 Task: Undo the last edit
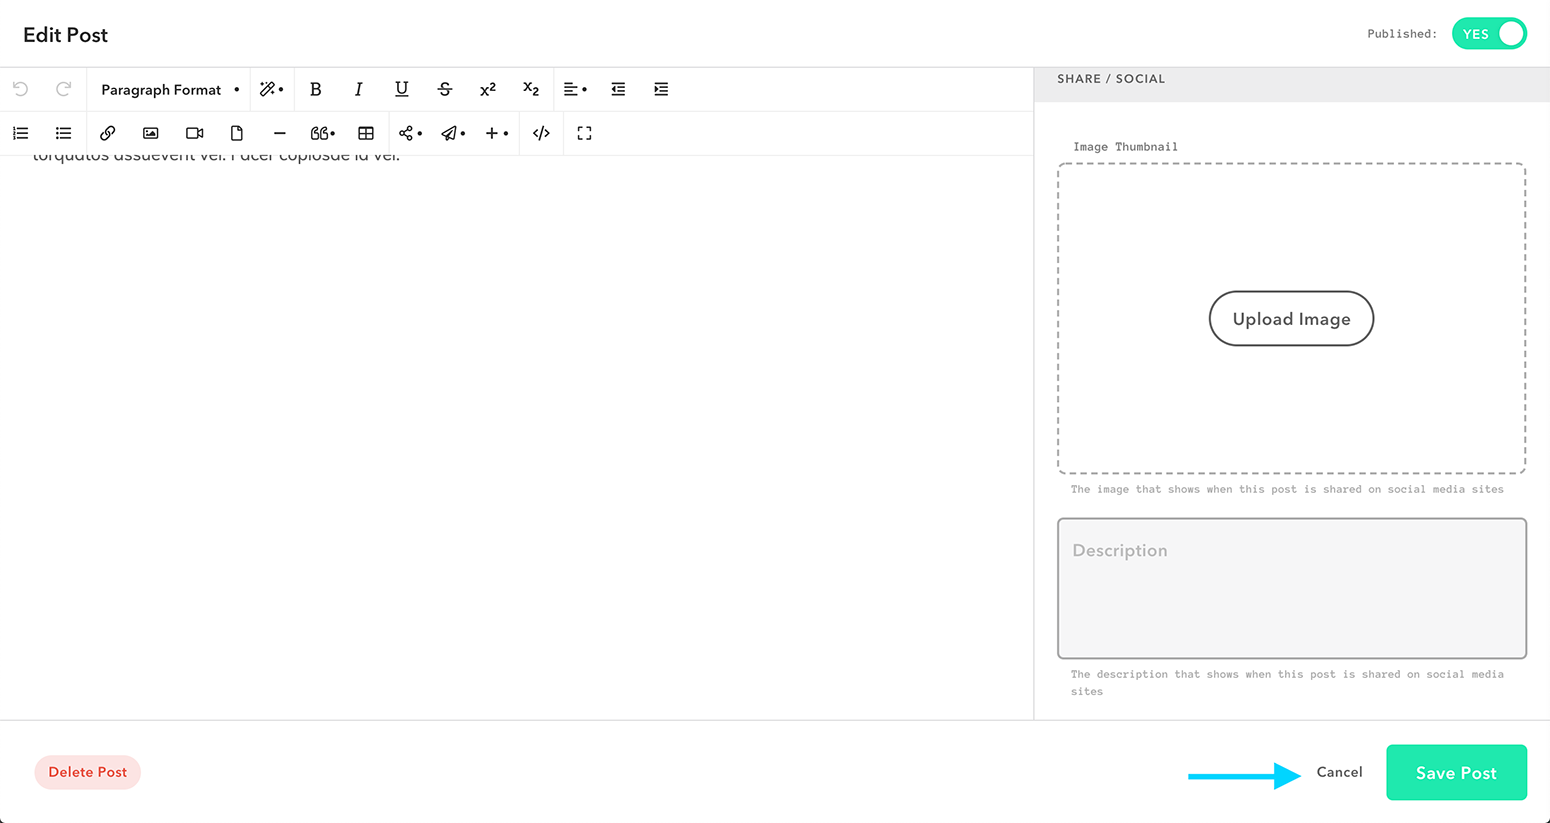tap(20, 89)
